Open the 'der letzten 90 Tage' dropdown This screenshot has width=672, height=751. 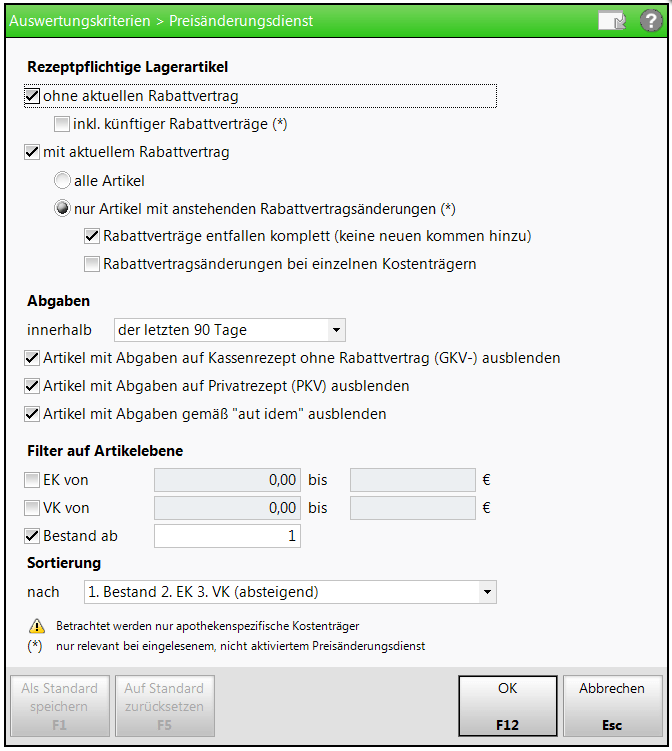coord(229,330)
